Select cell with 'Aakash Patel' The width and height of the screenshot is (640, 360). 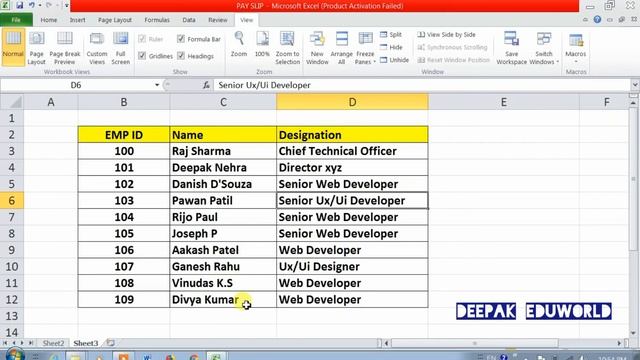coord(223,250)
